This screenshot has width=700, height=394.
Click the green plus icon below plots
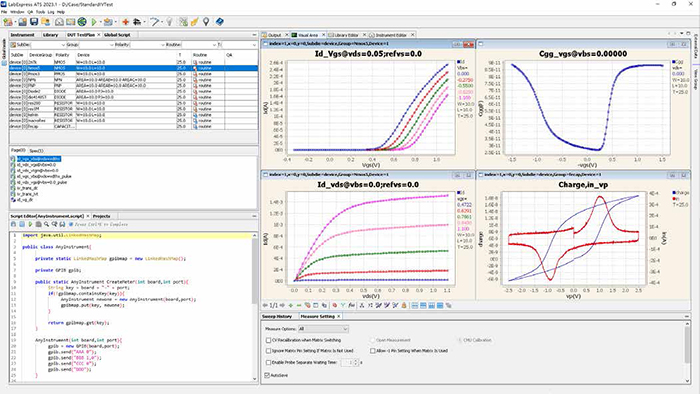point(291,305)
